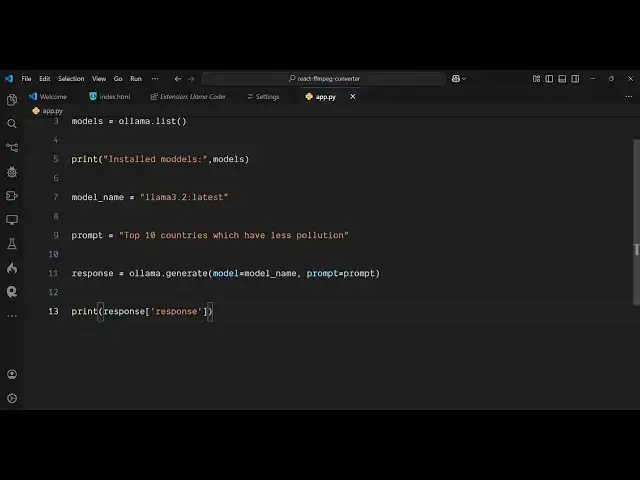Close the app.py tab

pos(353,97)
